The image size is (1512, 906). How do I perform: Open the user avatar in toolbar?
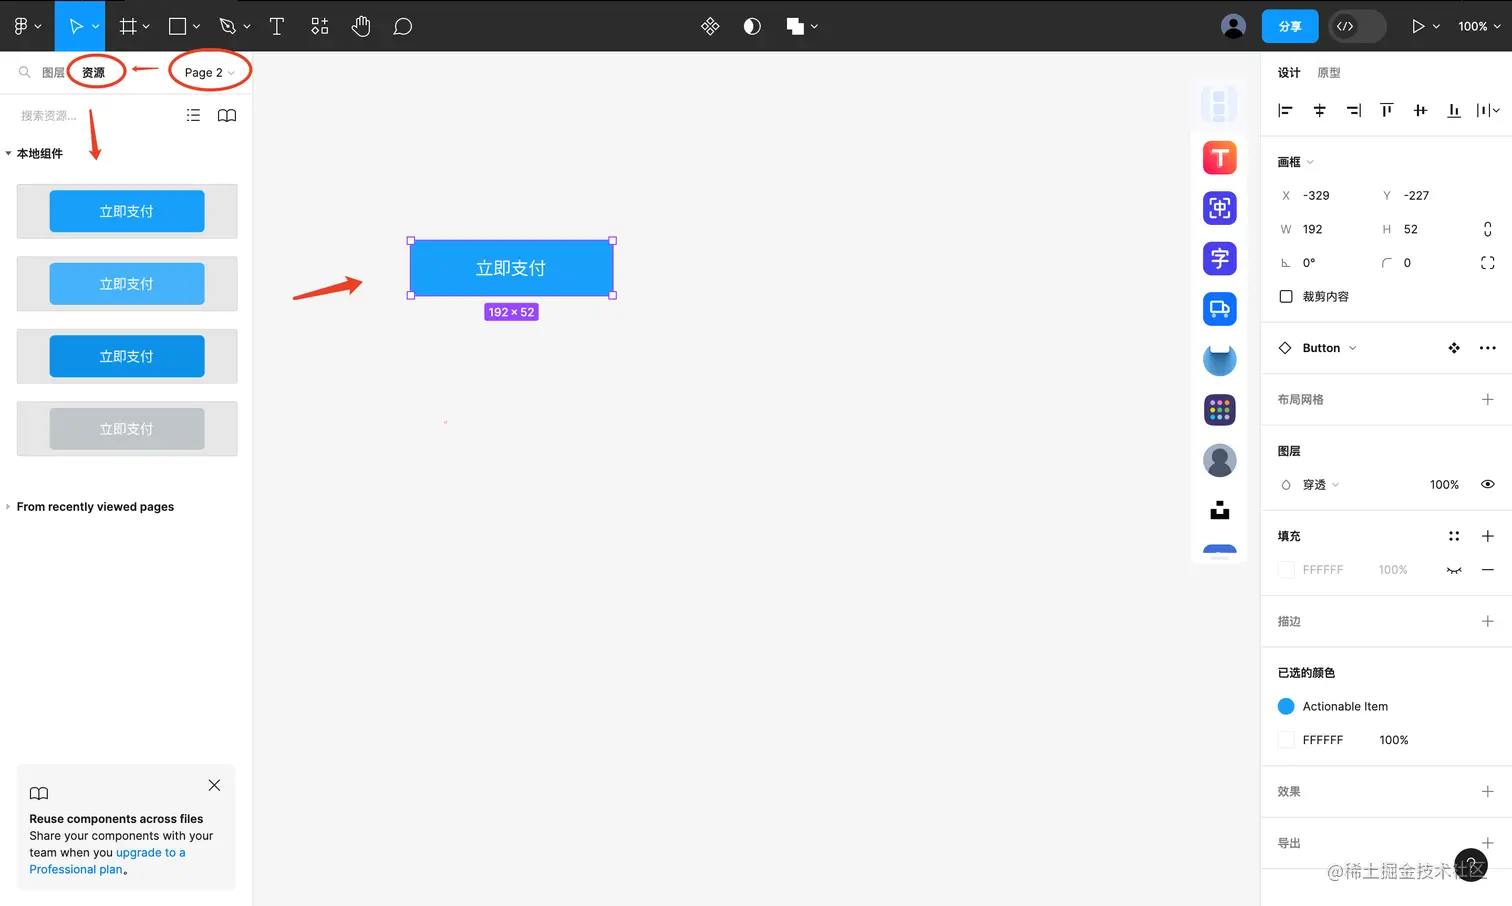point(1234,27)
